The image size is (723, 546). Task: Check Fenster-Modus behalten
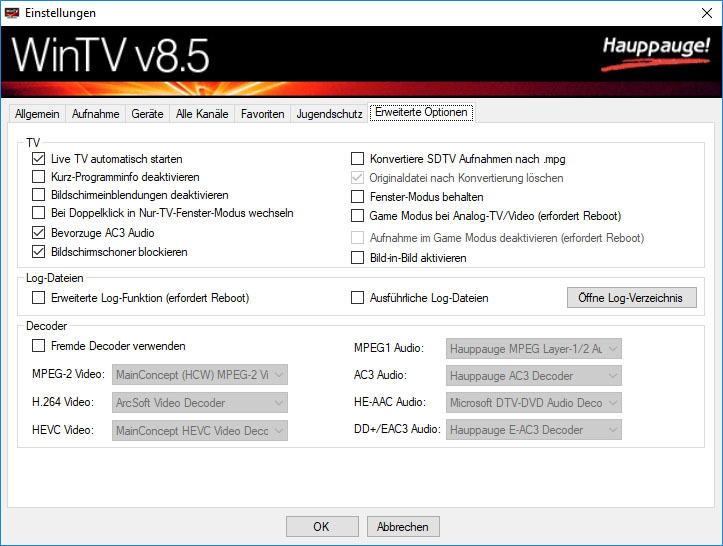pyautogui.click(x=357, y=197)
